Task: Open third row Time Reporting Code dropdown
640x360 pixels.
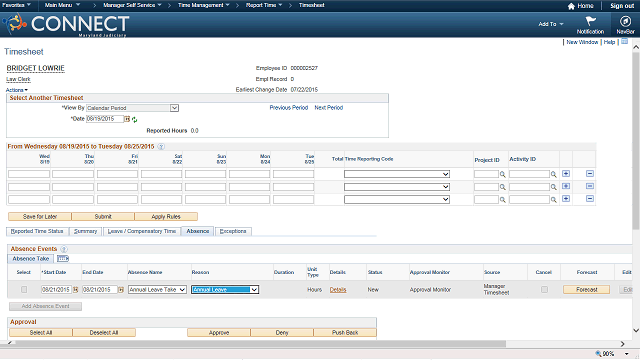Action: [x=397, y=200]
